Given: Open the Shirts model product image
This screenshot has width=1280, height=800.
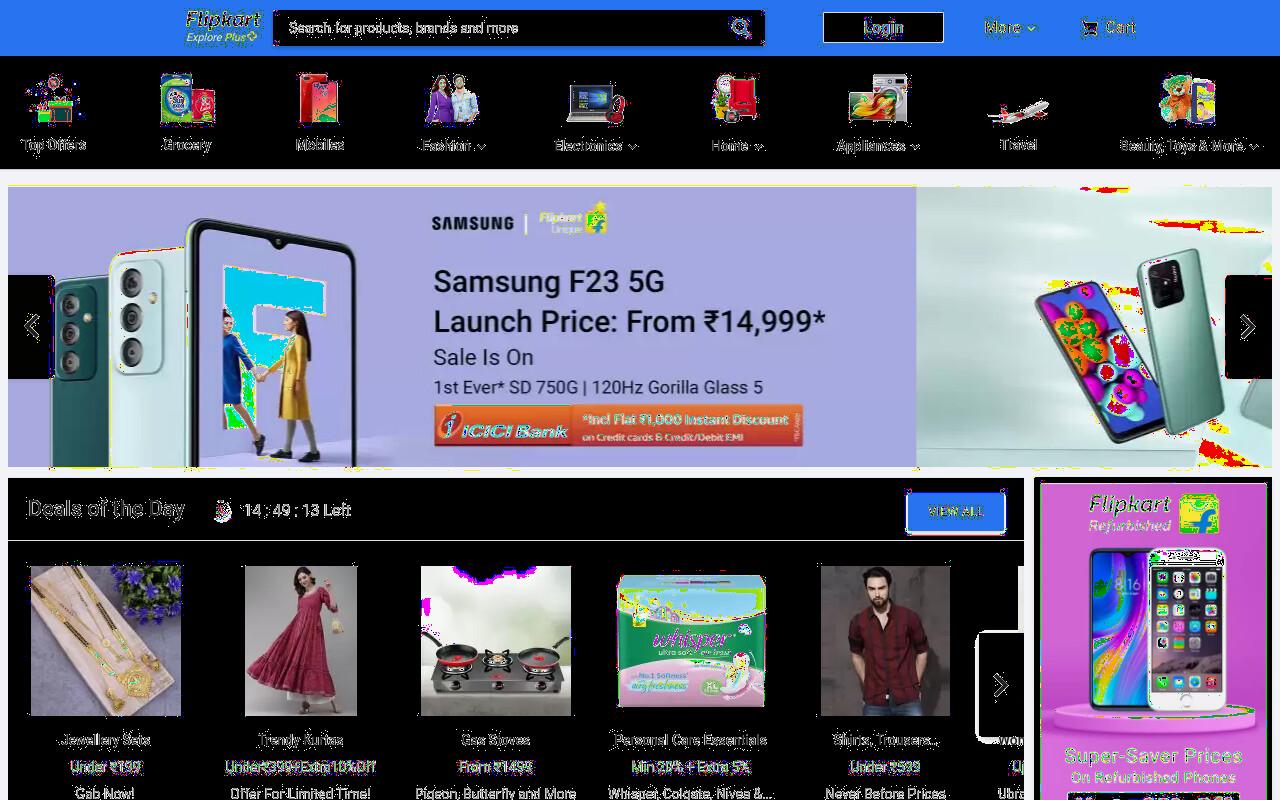Looking at the screenshot, I should pyautogui.click(x=885, y=641).
